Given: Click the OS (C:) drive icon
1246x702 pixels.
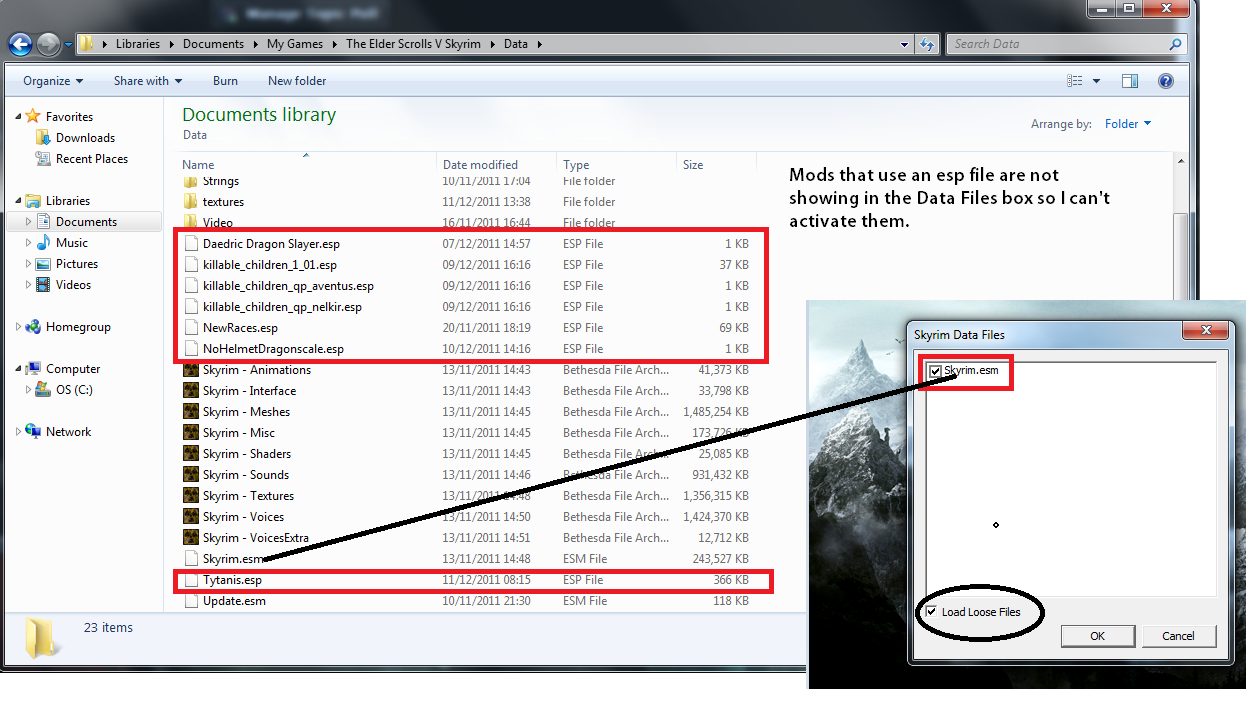Looking at the screenshot, I should [x=43, y=390].
